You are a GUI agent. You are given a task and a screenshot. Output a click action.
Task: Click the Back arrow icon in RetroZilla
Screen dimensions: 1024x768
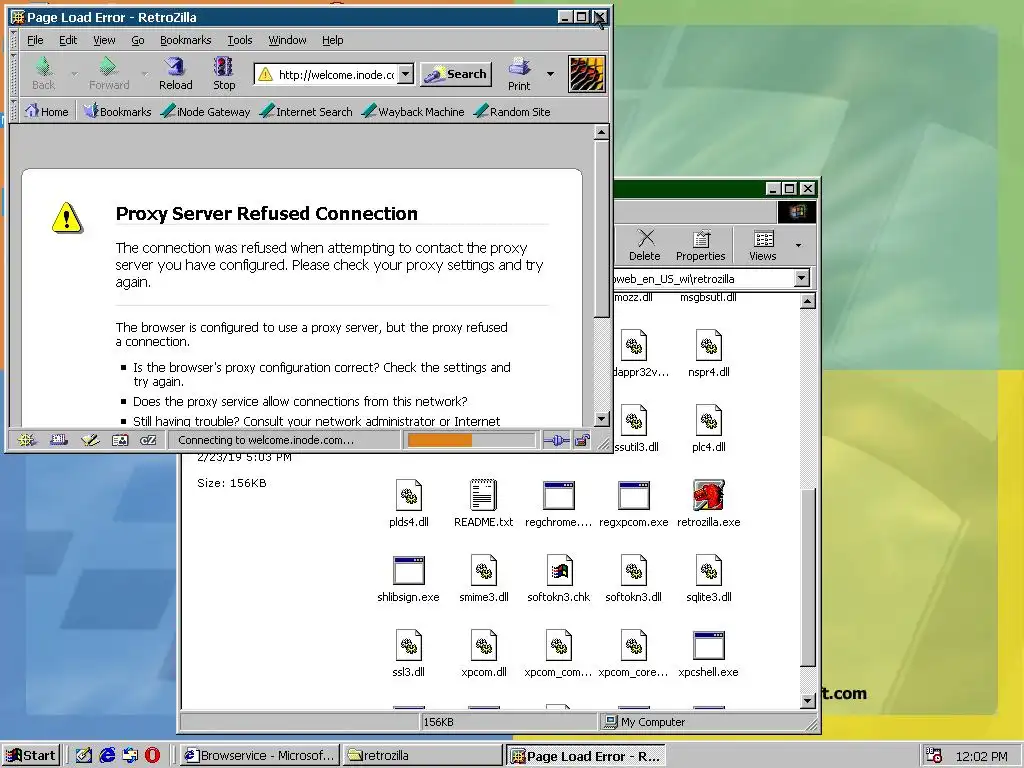click(x=43, y=67)
